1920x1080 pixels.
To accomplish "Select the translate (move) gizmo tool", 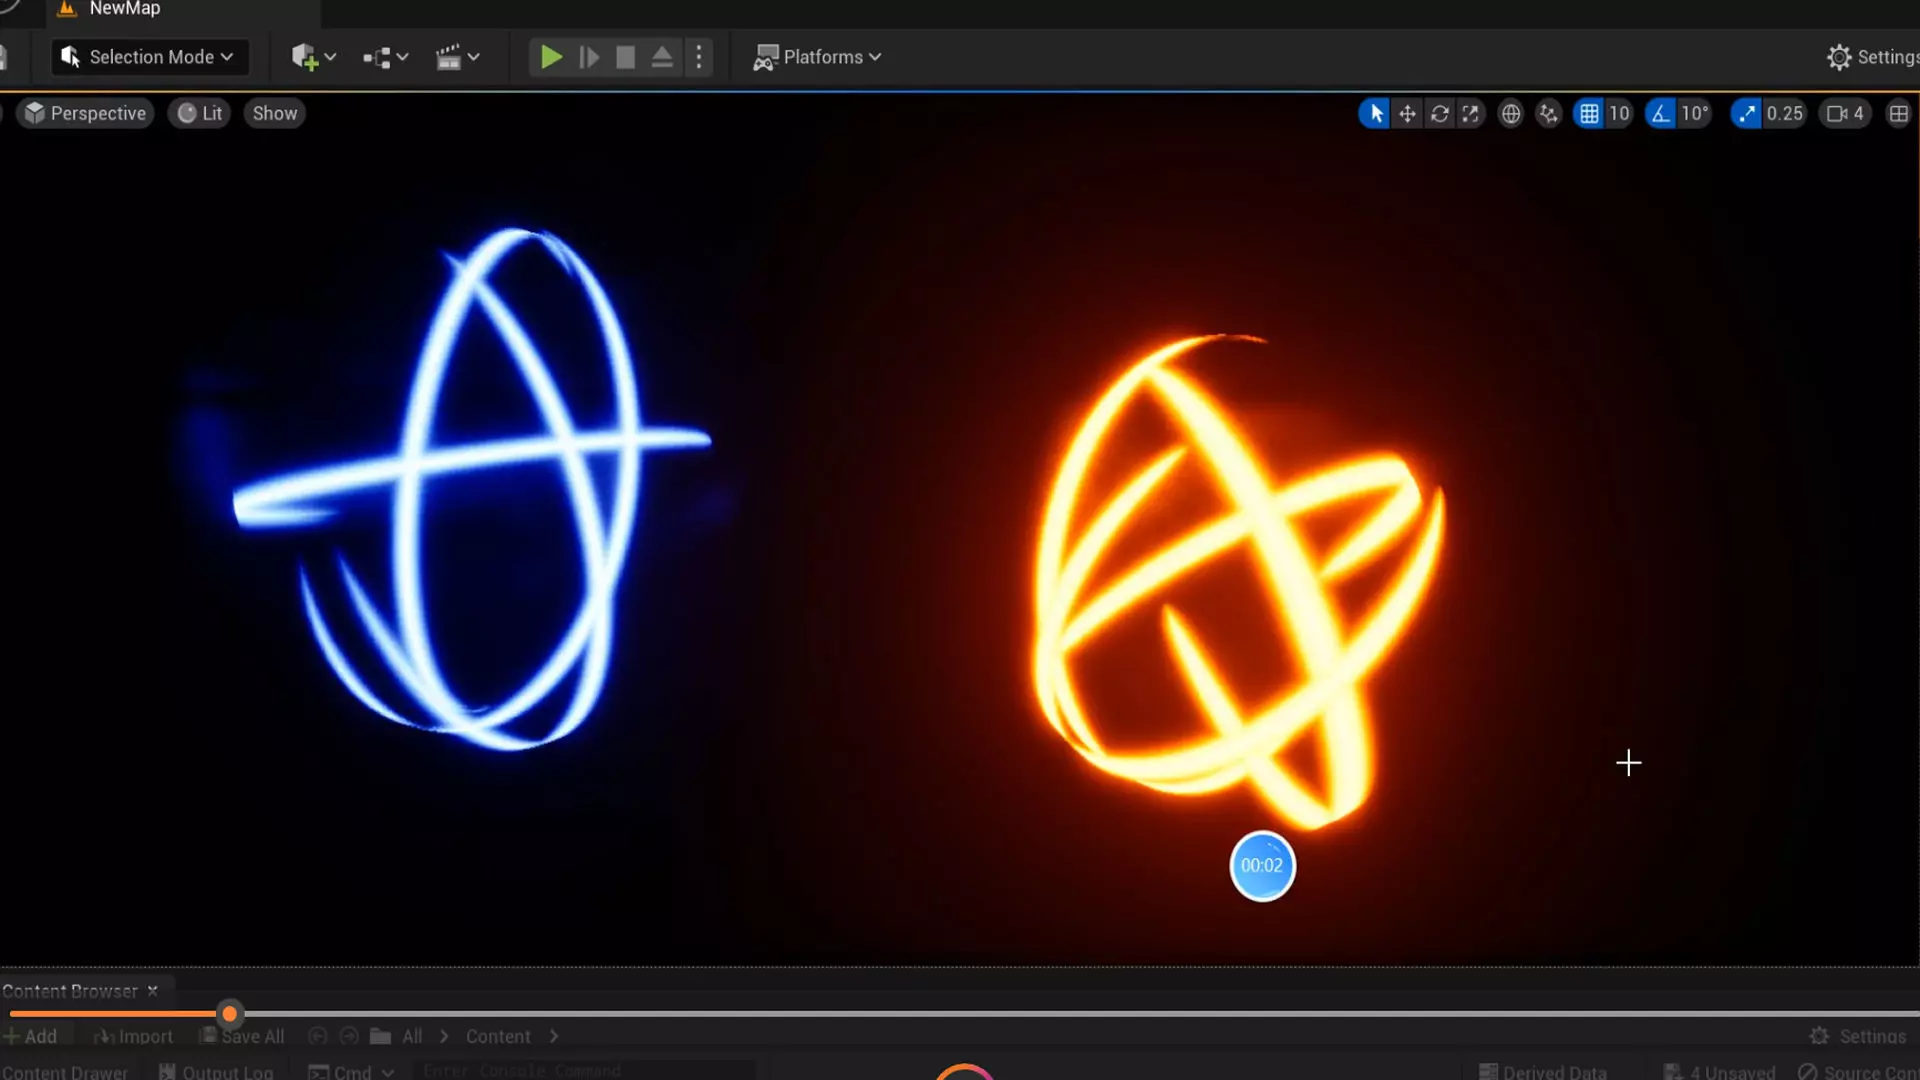I will point(1407,114).
